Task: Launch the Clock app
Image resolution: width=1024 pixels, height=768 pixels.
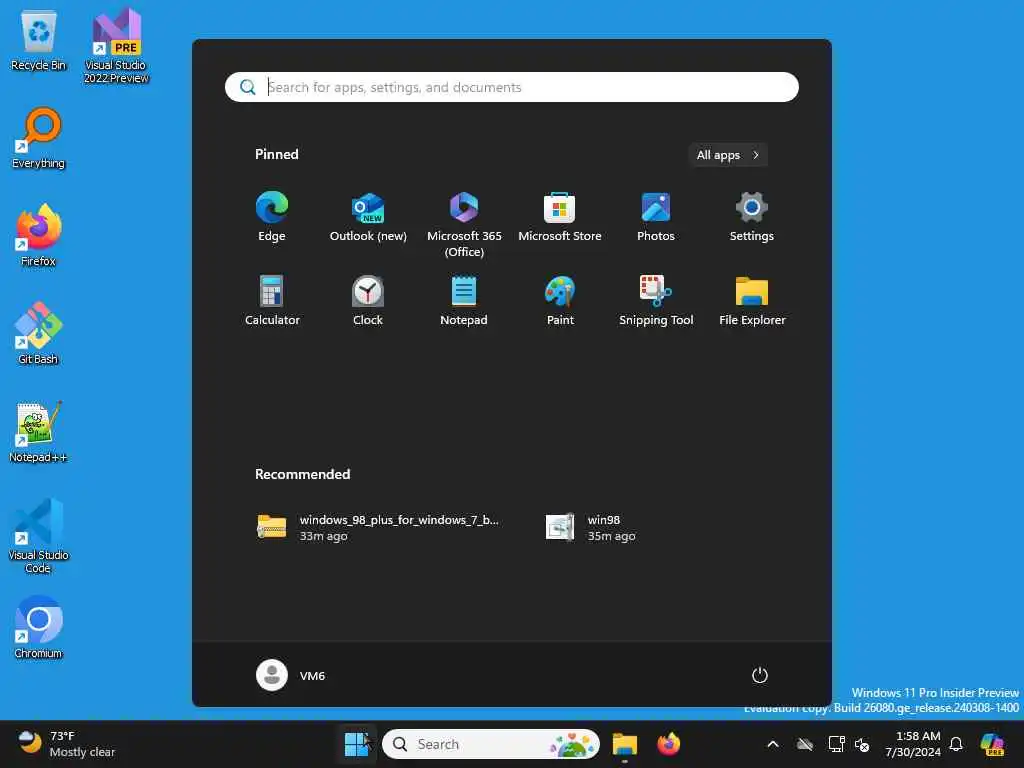Action: coord(368,301)
